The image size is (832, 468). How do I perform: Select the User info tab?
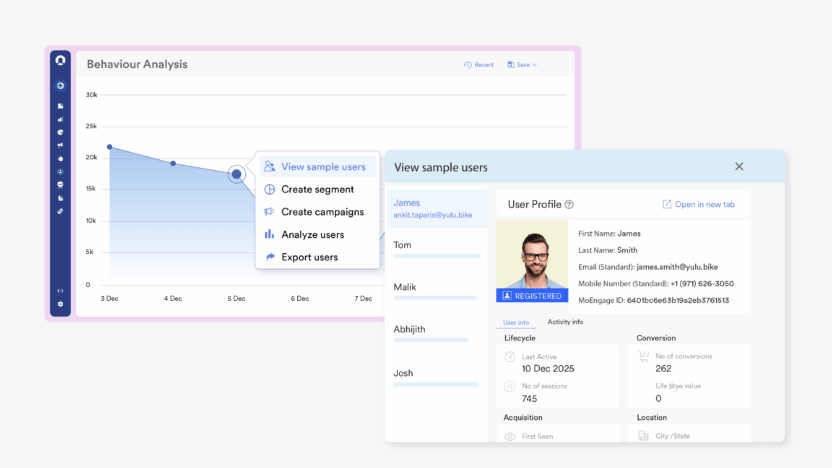(x=516, y=322)
